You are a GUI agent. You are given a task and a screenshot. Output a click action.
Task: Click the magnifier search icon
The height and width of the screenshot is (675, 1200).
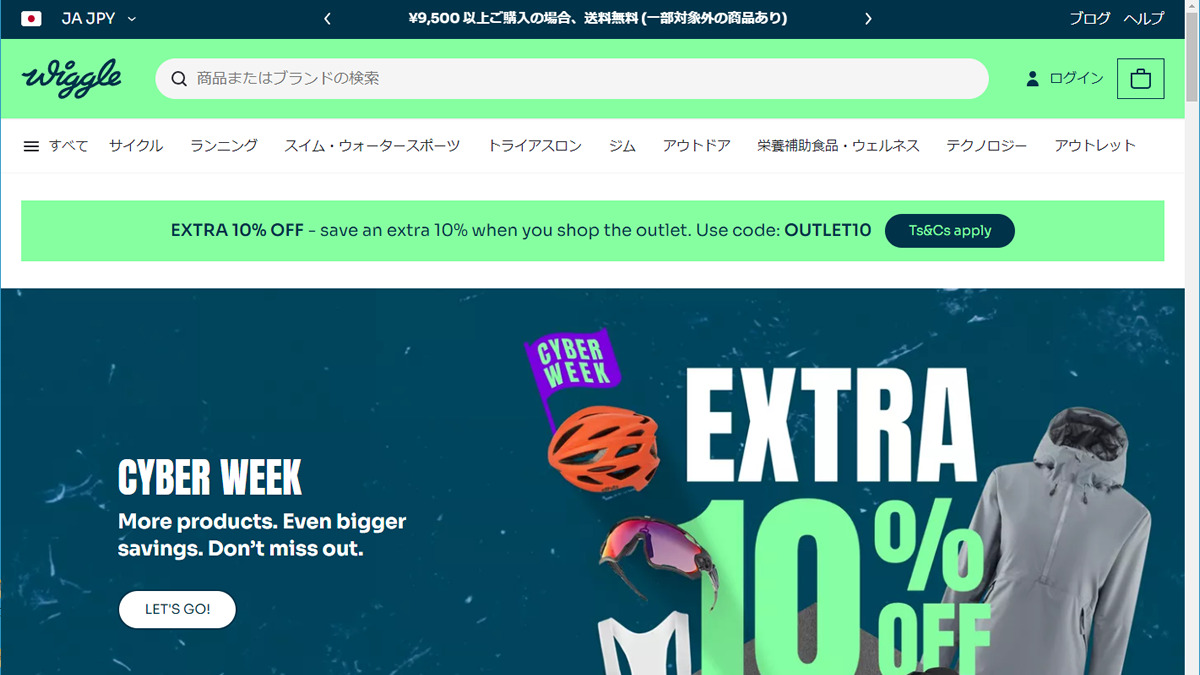[x=179, y=79]
